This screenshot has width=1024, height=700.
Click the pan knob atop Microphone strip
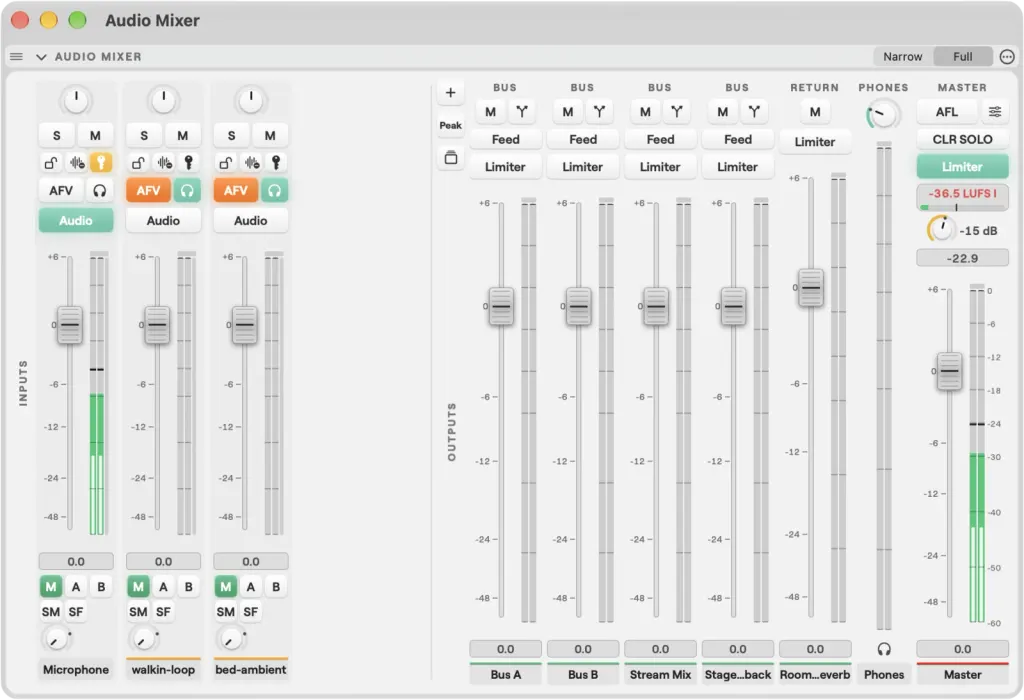pyautogui.click(x=76, y=100)
